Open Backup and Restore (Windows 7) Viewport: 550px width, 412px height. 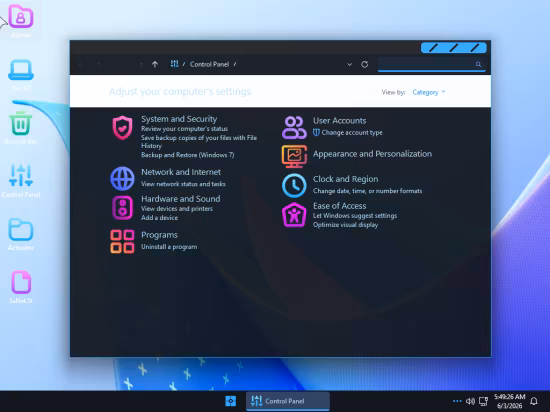[188, 155]
